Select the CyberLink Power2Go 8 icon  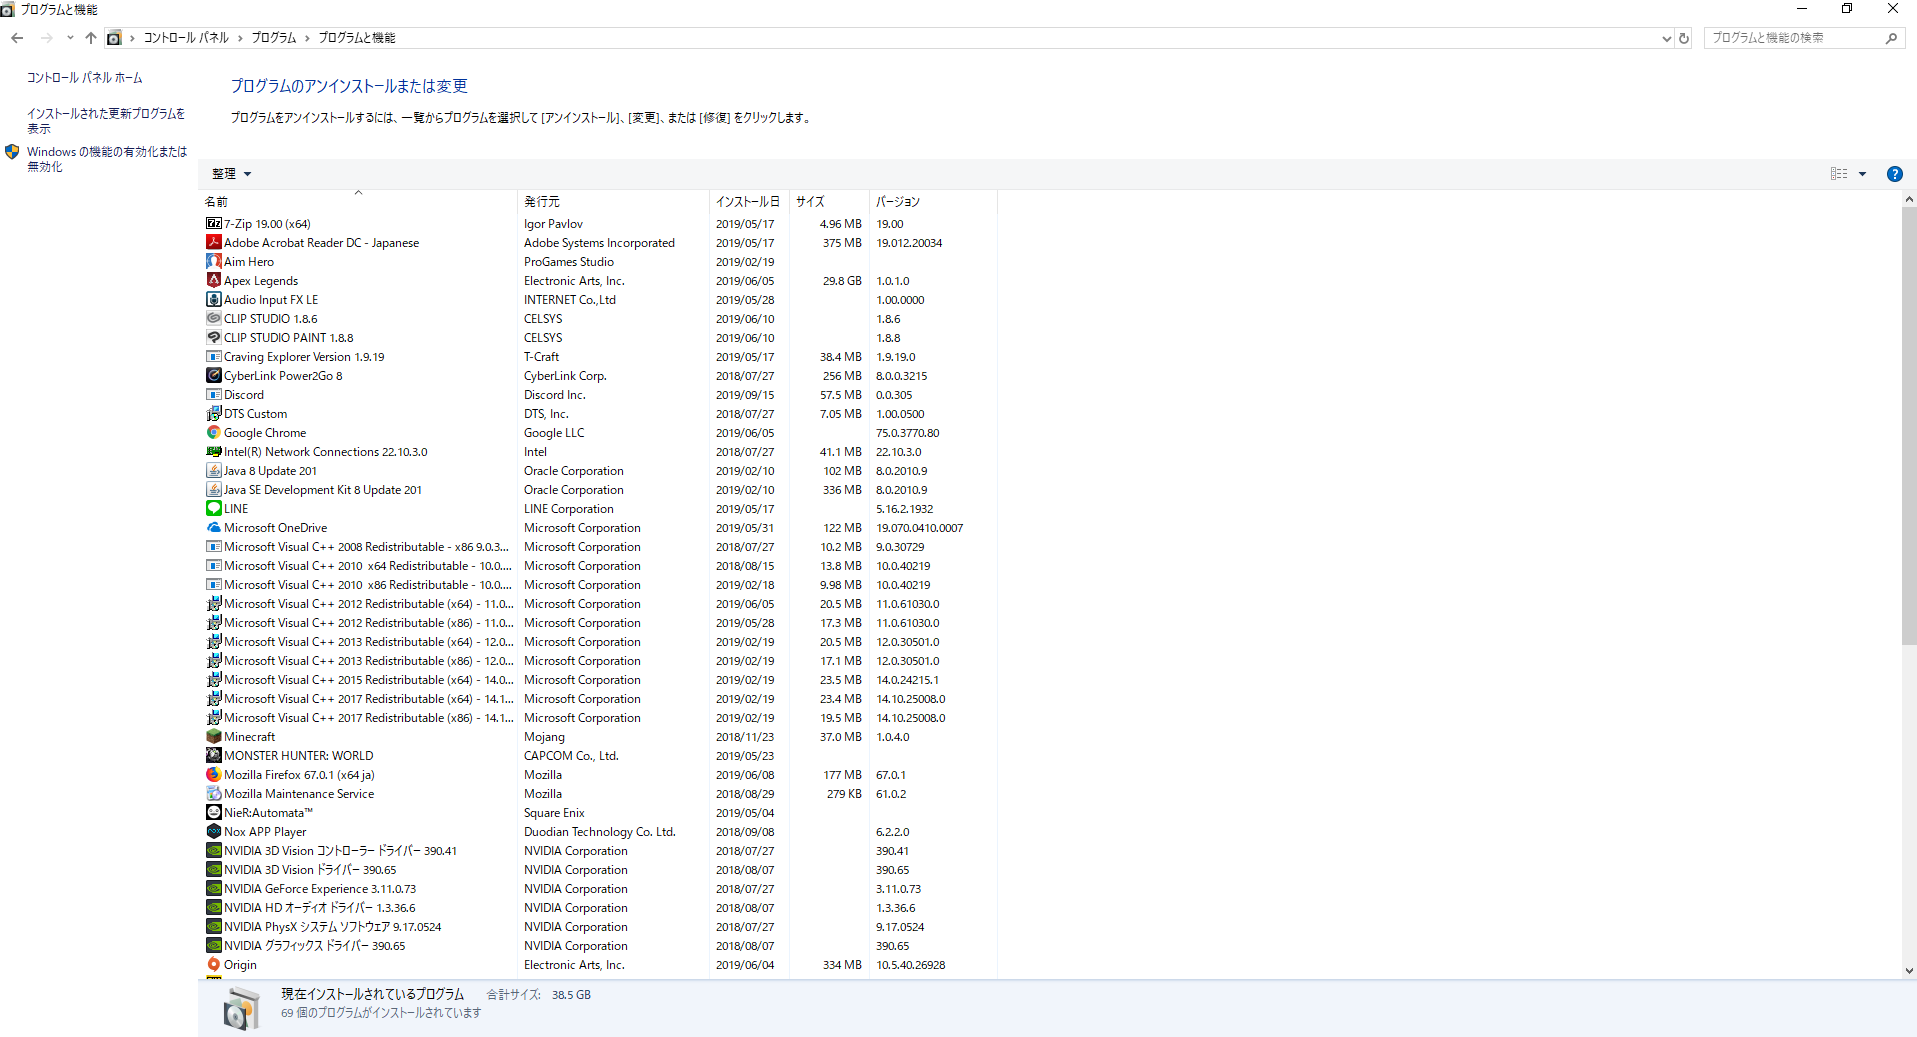(213, 376)
